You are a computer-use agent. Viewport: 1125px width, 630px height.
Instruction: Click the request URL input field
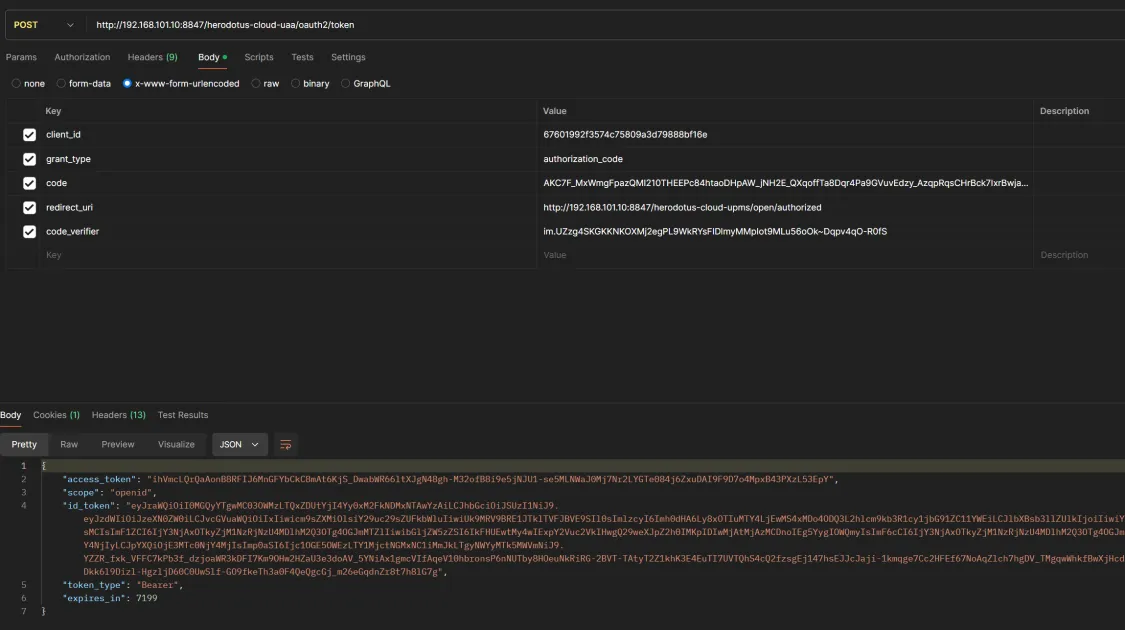click(600, 25)
